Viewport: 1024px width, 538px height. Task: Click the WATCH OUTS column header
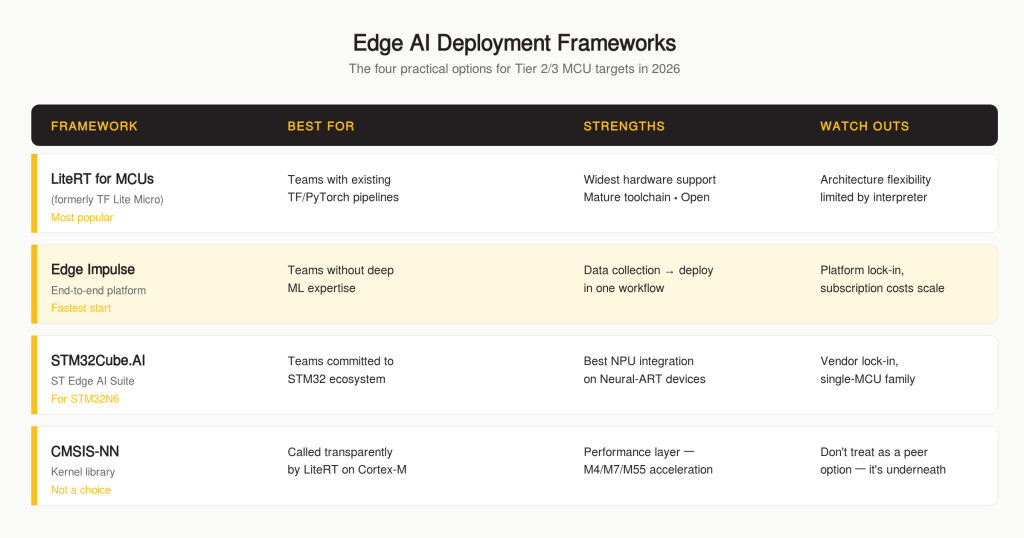tap(865, 126)
